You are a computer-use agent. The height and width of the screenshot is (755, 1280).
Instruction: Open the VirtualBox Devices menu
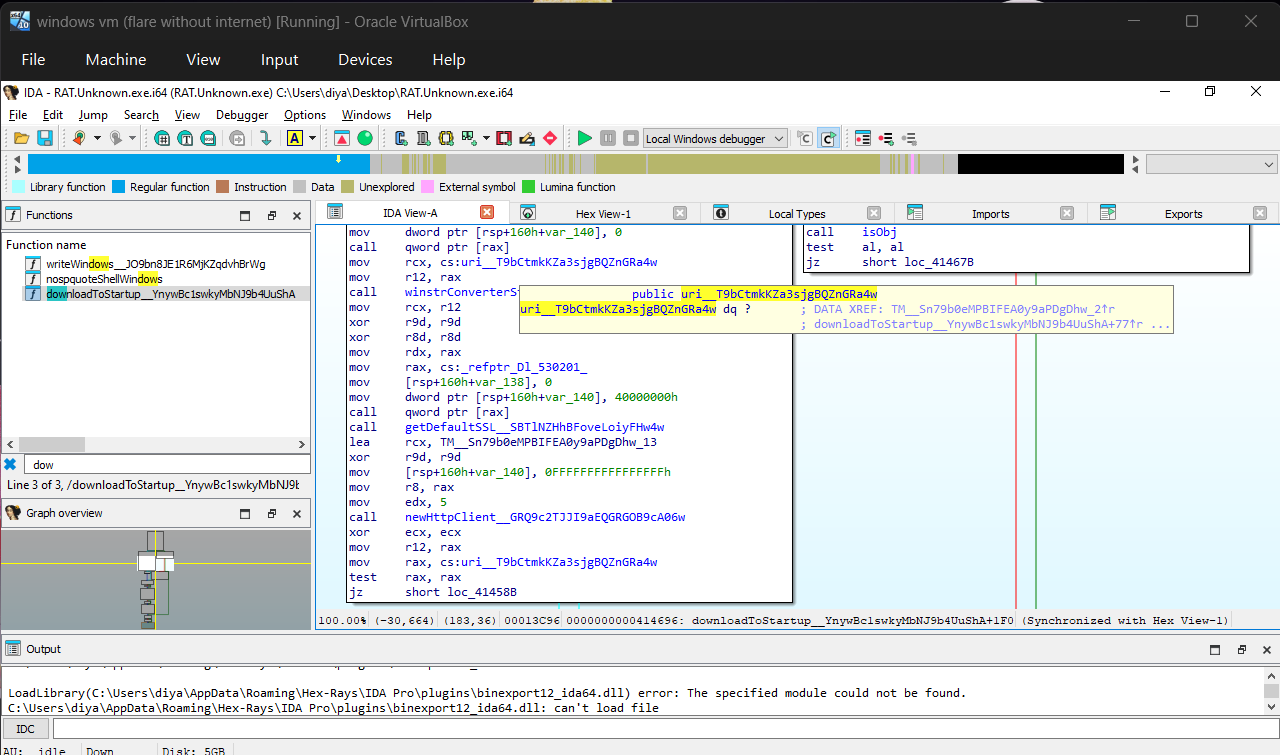(365, 60)
